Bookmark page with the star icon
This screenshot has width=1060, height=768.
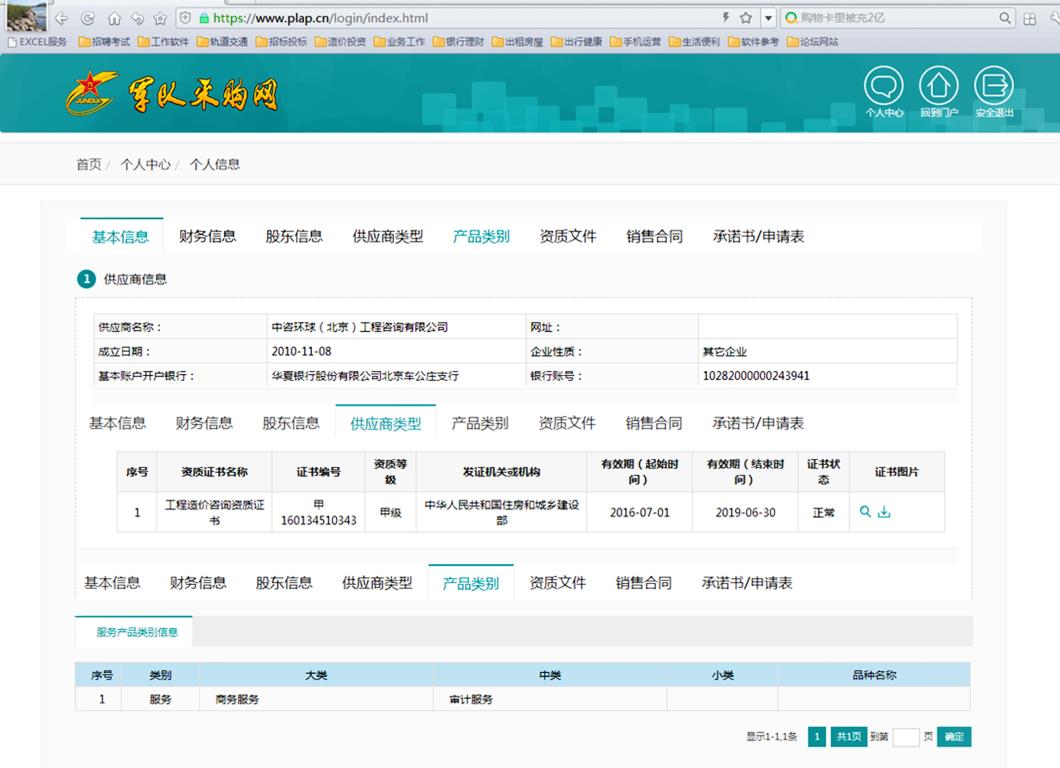pyautogui.click(x=746, y=18)
